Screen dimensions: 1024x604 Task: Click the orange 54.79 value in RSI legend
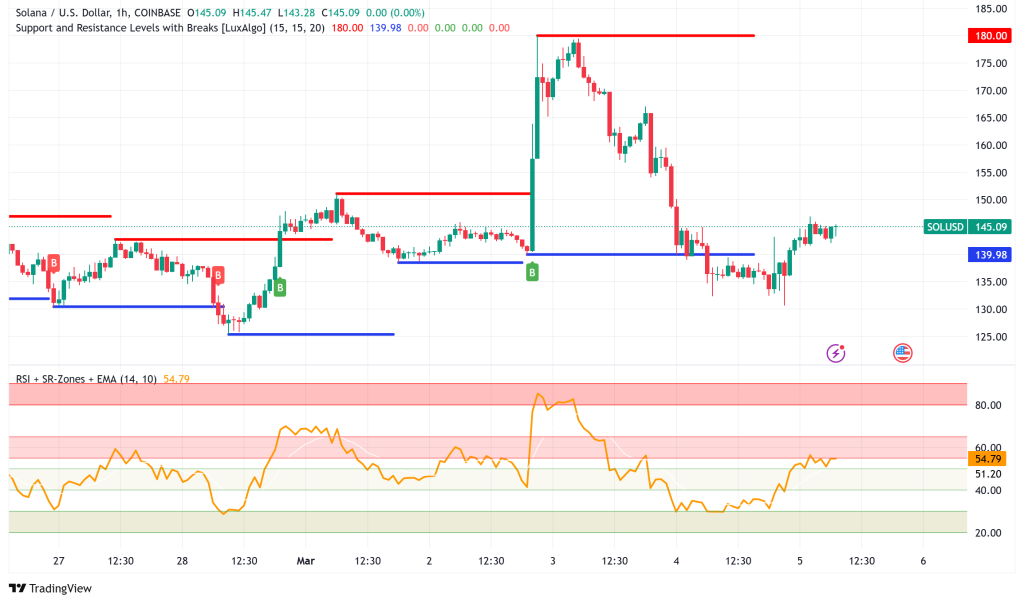pos(176,379)
